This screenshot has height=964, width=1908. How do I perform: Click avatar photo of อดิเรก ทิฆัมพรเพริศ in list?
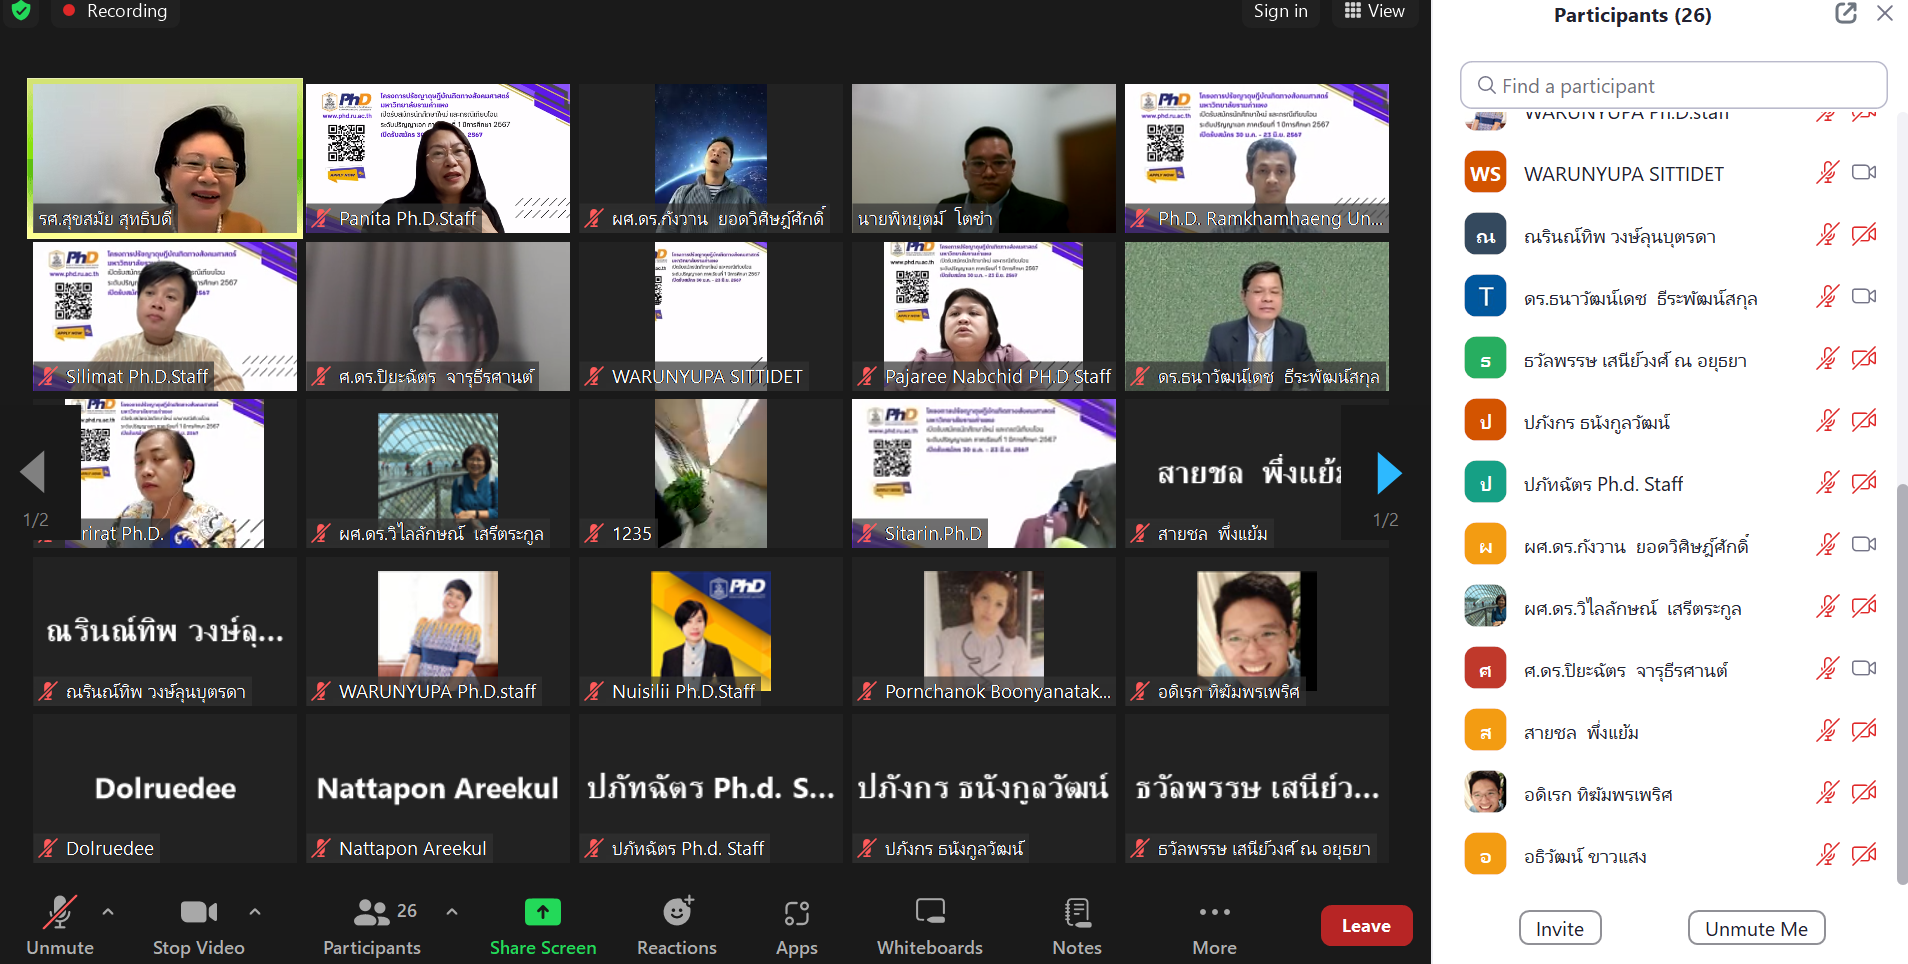pyautogui.click(x=1485, y=793)
